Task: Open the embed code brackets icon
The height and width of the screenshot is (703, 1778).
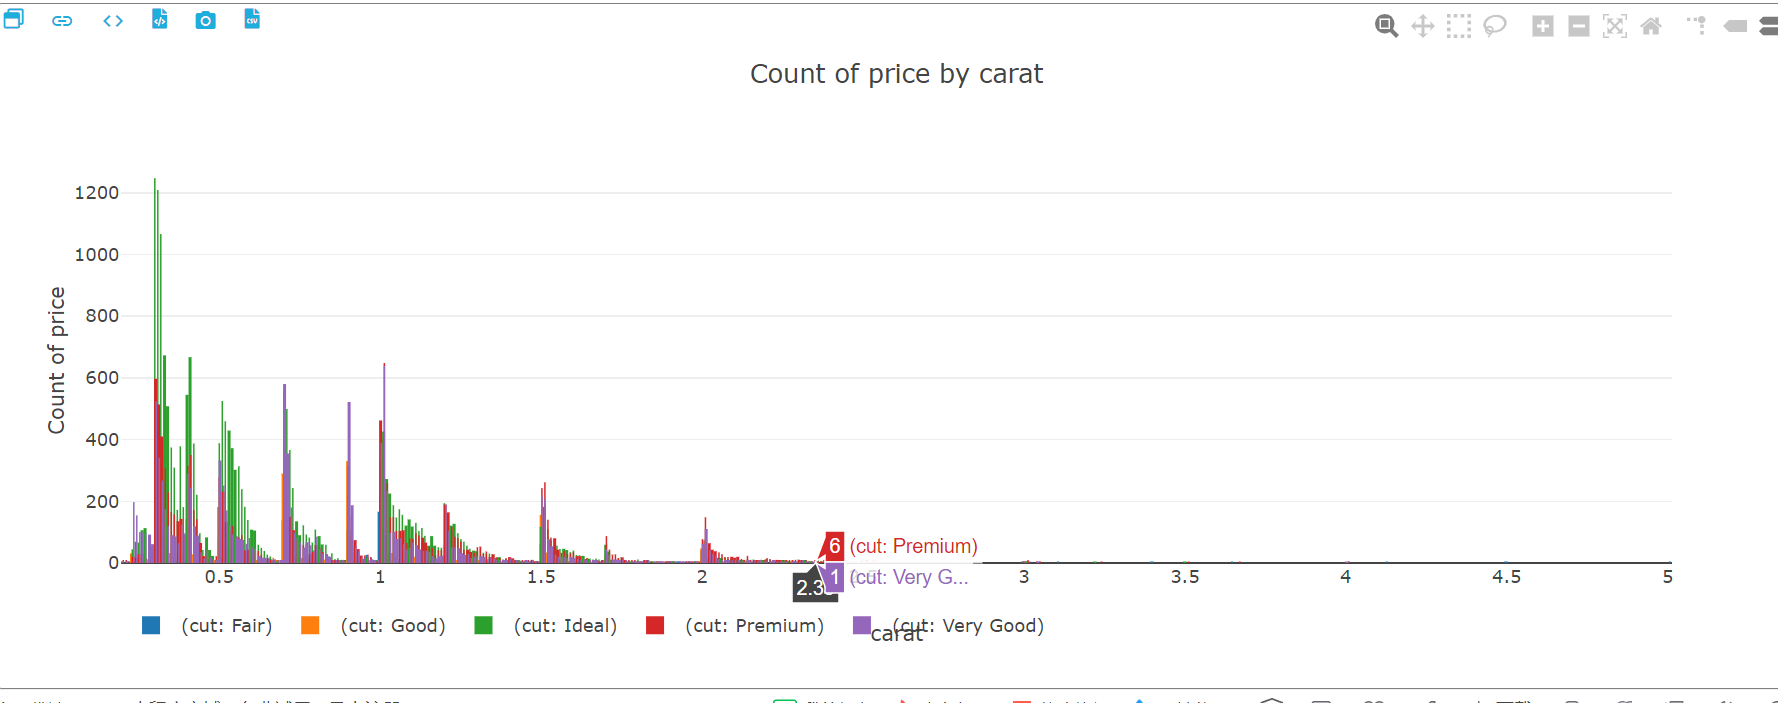Action: click(x=113, y=20)
